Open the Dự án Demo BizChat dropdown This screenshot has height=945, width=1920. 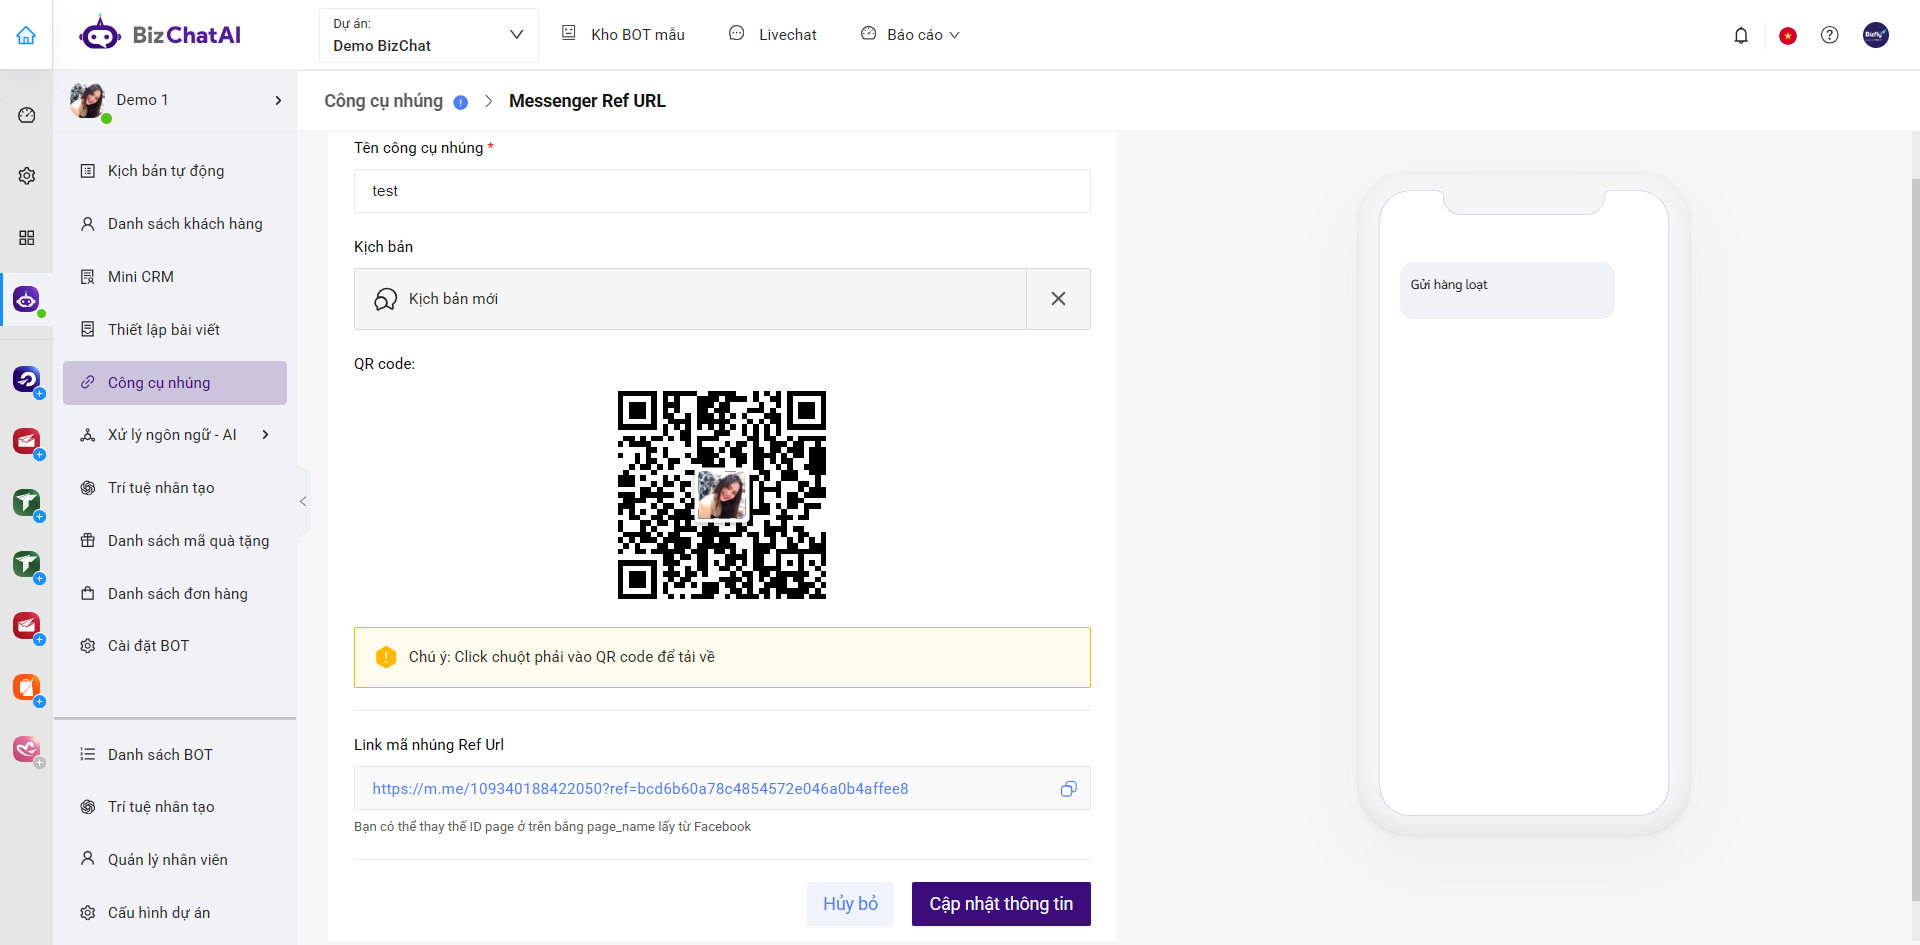[x=429, y=36]
